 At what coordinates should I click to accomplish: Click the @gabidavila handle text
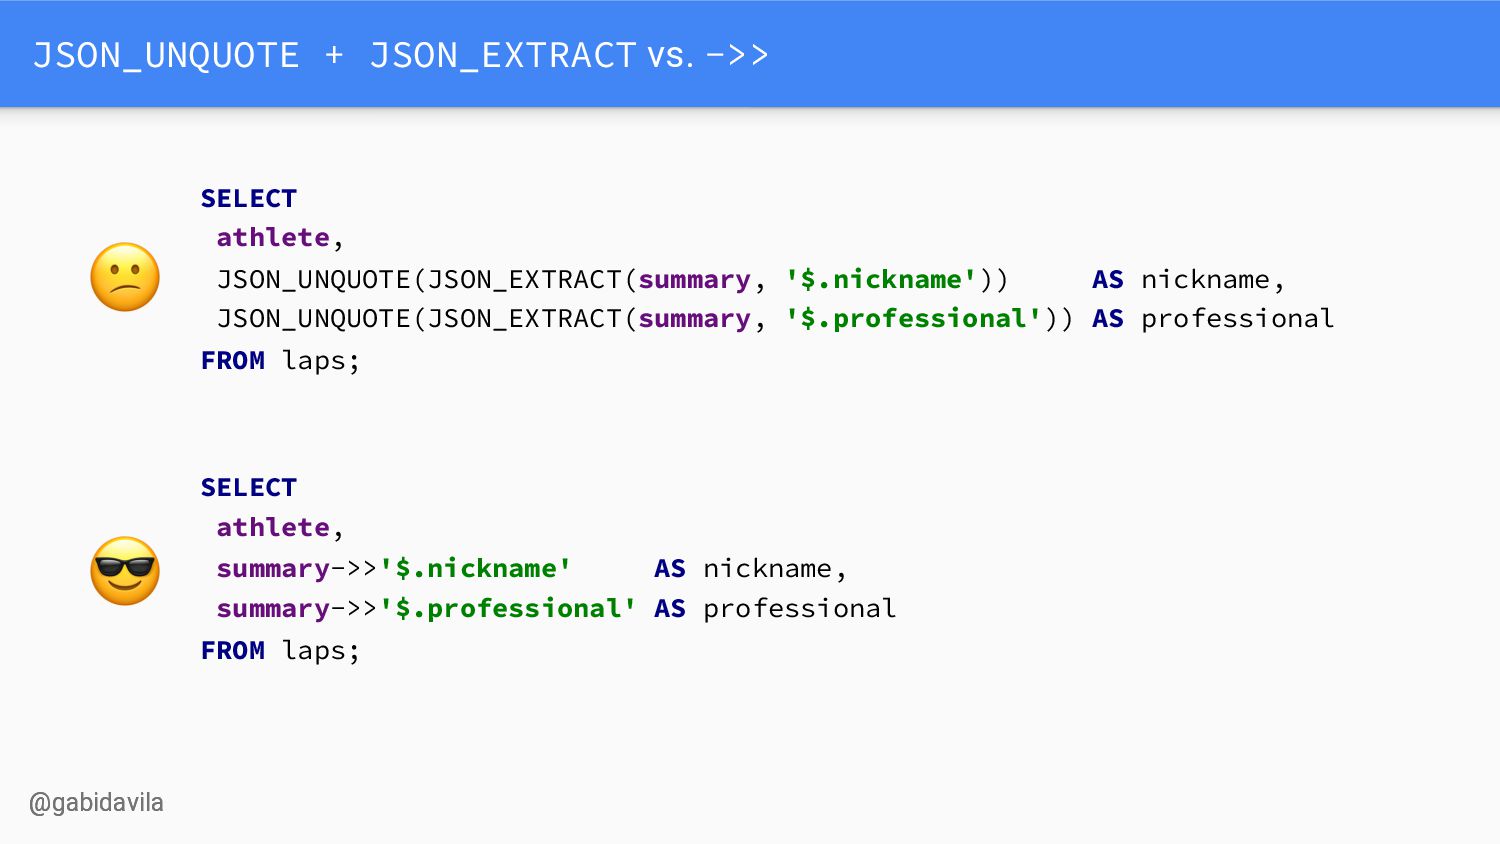96,803
